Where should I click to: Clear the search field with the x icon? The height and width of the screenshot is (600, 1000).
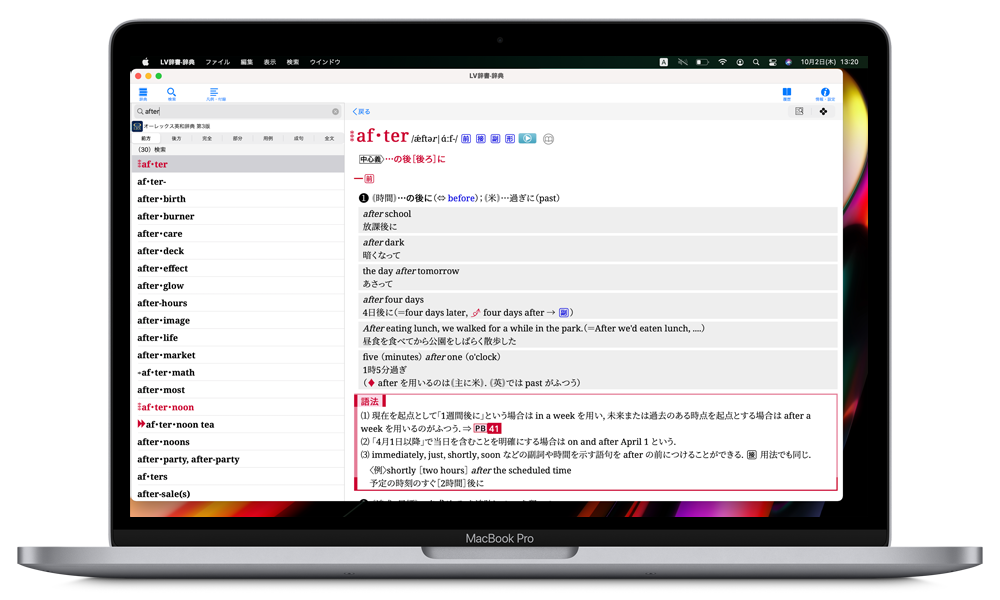coord(335,111)
